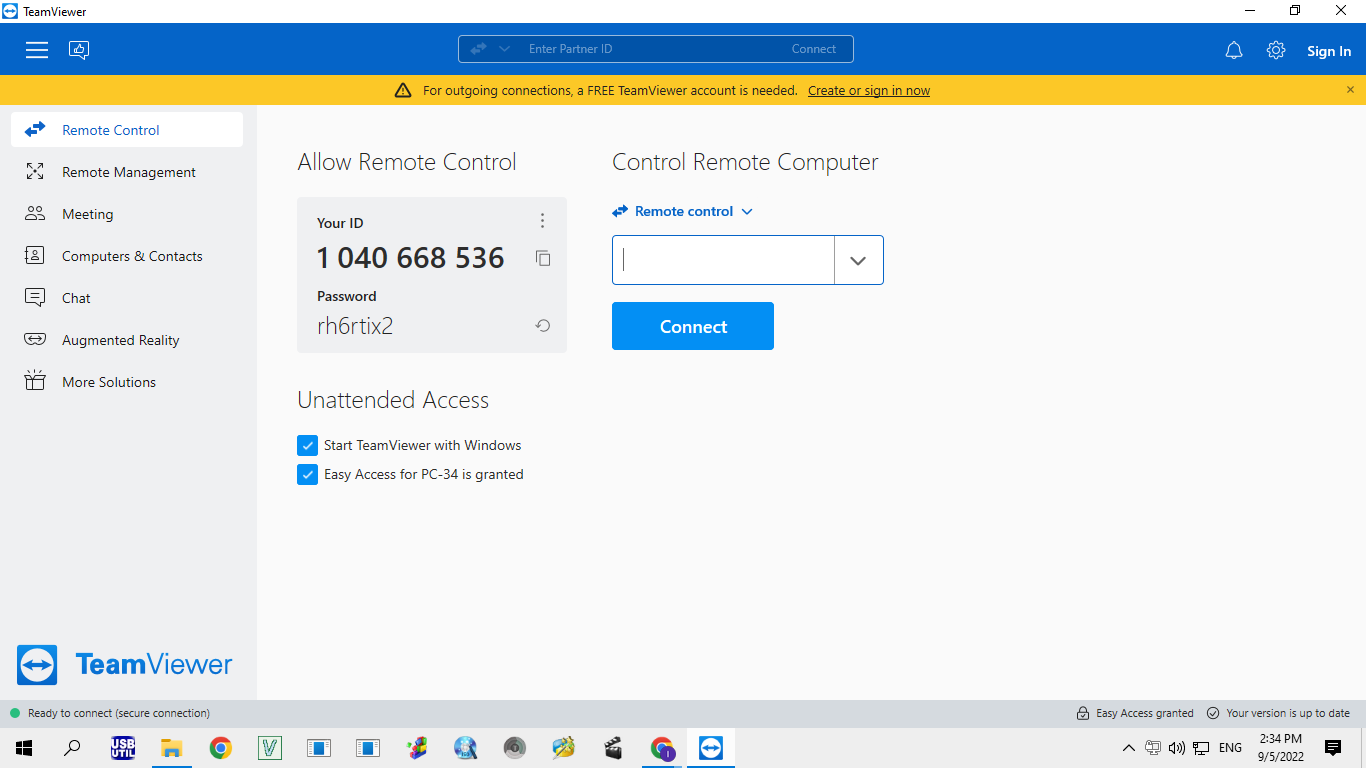Toggle Easy Access for PC-34 checkbox
The height and width of the screenshot is (768, 1366).
tap(308, 475)
